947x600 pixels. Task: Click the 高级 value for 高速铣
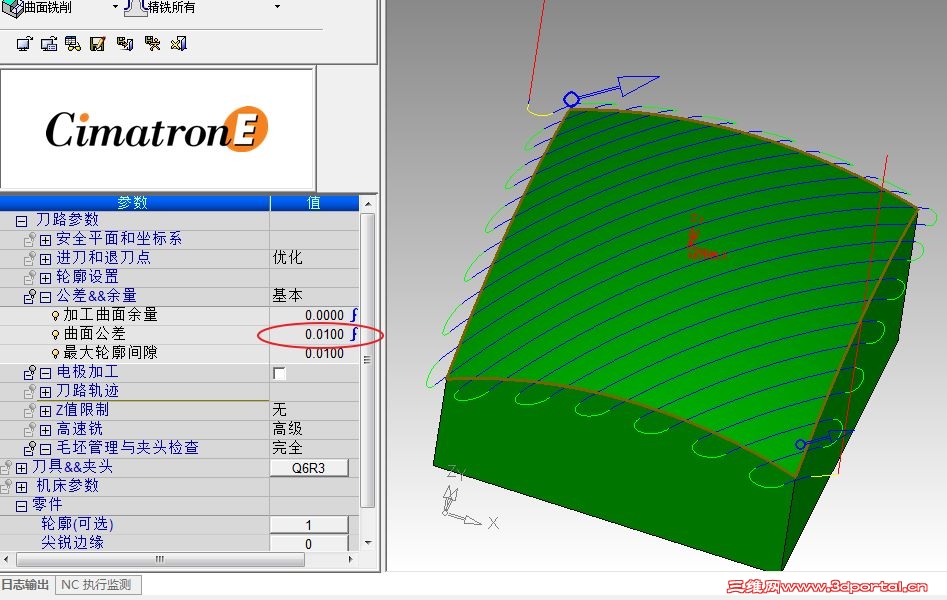[x=287, y=429]
